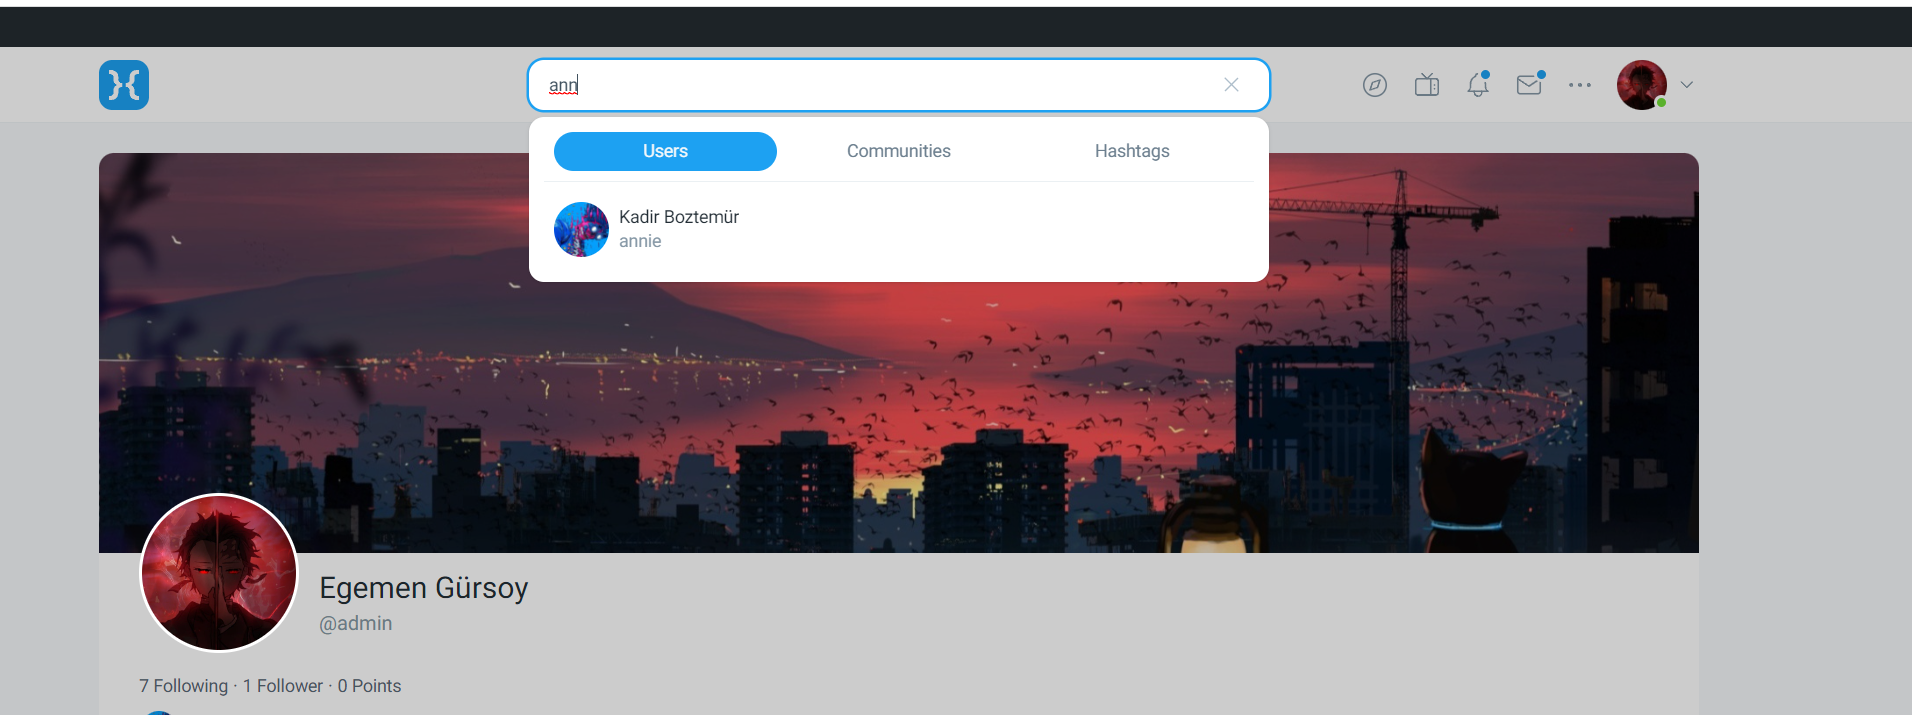Switch to the Hashtags search tab
Viewport: 1912px width, 715px height.
(1132, 151)
